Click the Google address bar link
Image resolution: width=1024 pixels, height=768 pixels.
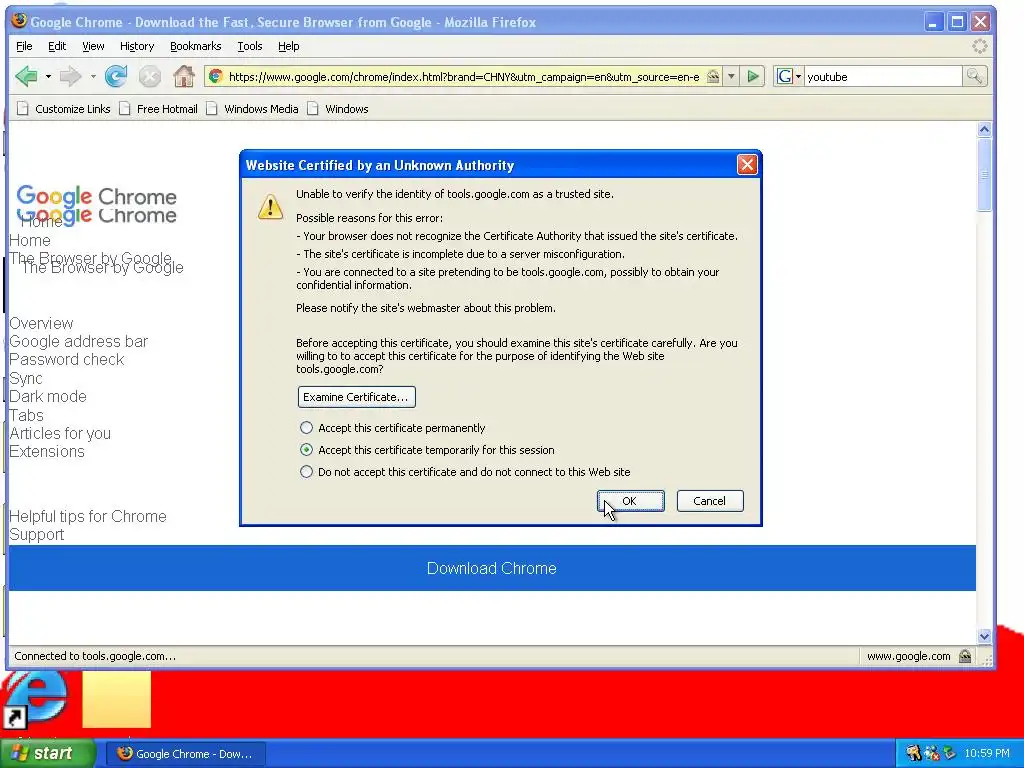[x=78, y=342]
